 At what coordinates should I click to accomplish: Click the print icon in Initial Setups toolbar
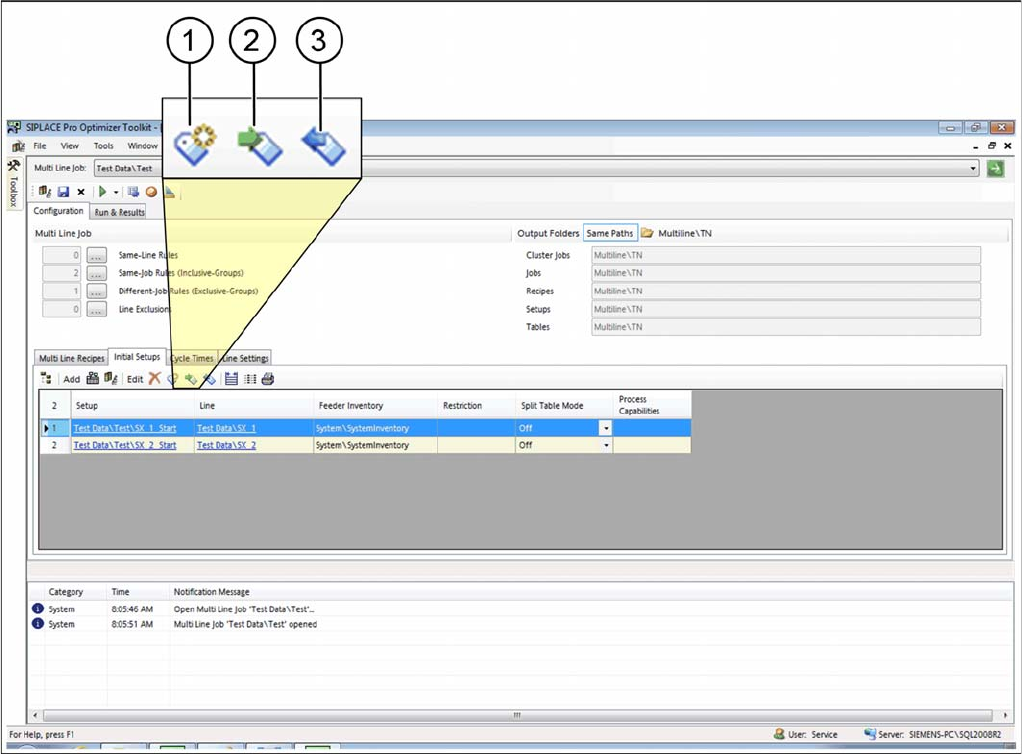click(x=267, y=379)
